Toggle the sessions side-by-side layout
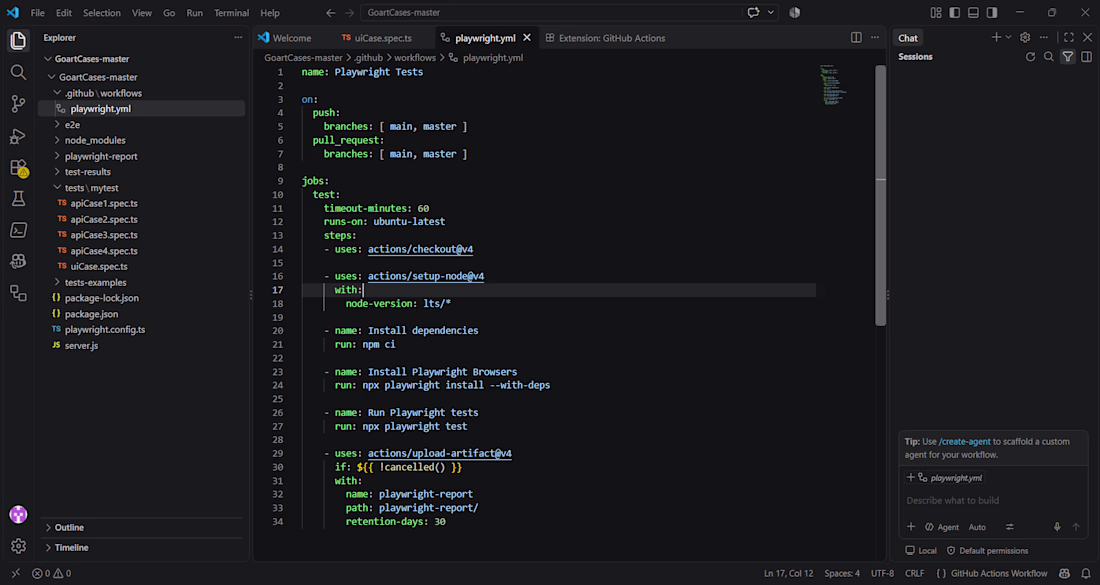The height and width of the screenshot is (585, 1100). [x=1087, y=57]
